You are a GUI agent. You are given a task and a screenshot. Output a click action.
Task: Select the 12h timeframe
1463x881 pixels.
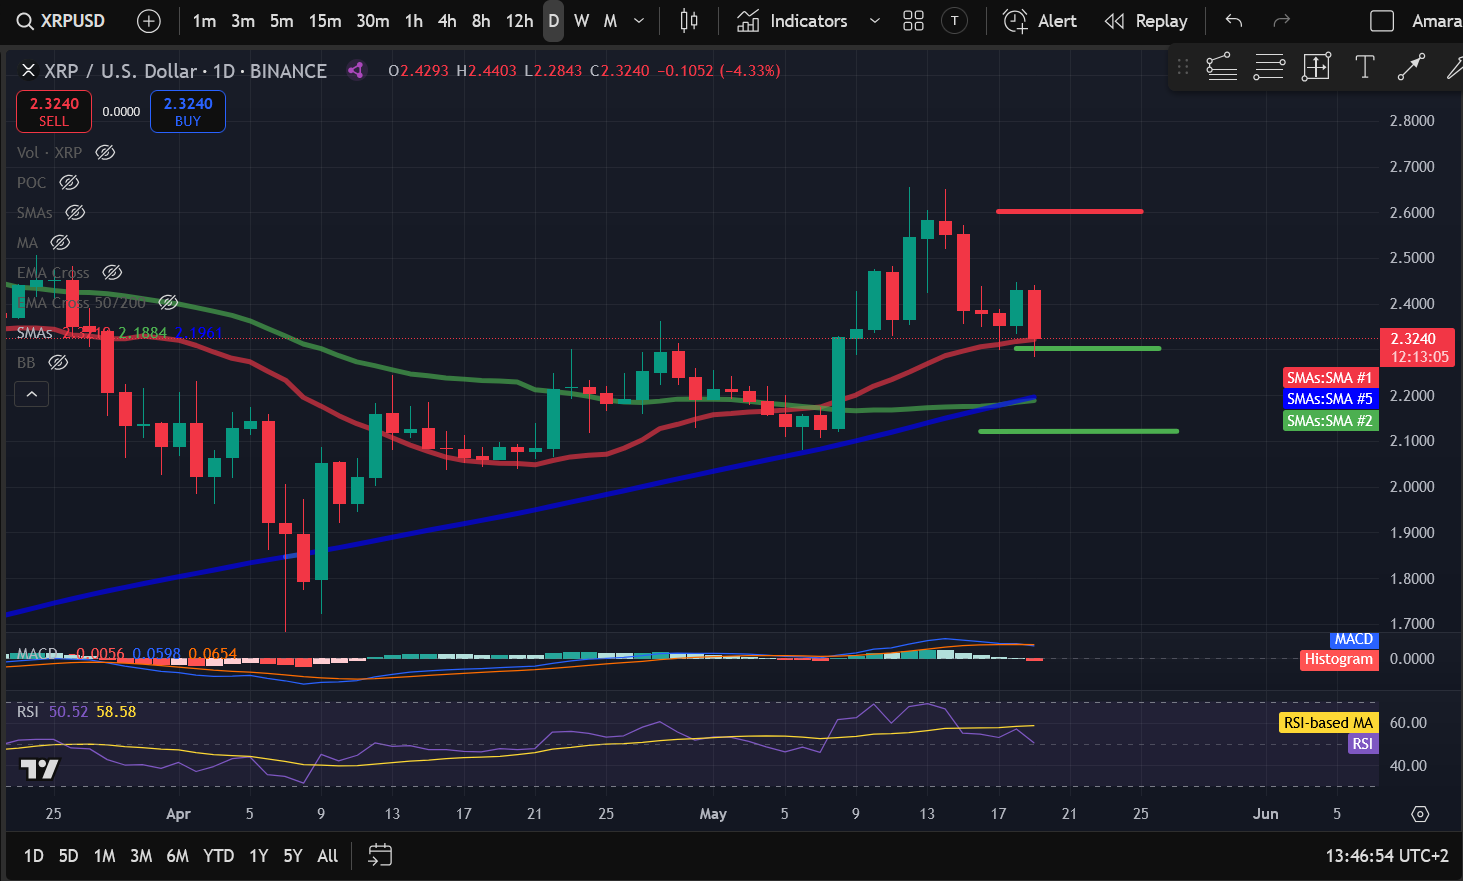[519, 21]
